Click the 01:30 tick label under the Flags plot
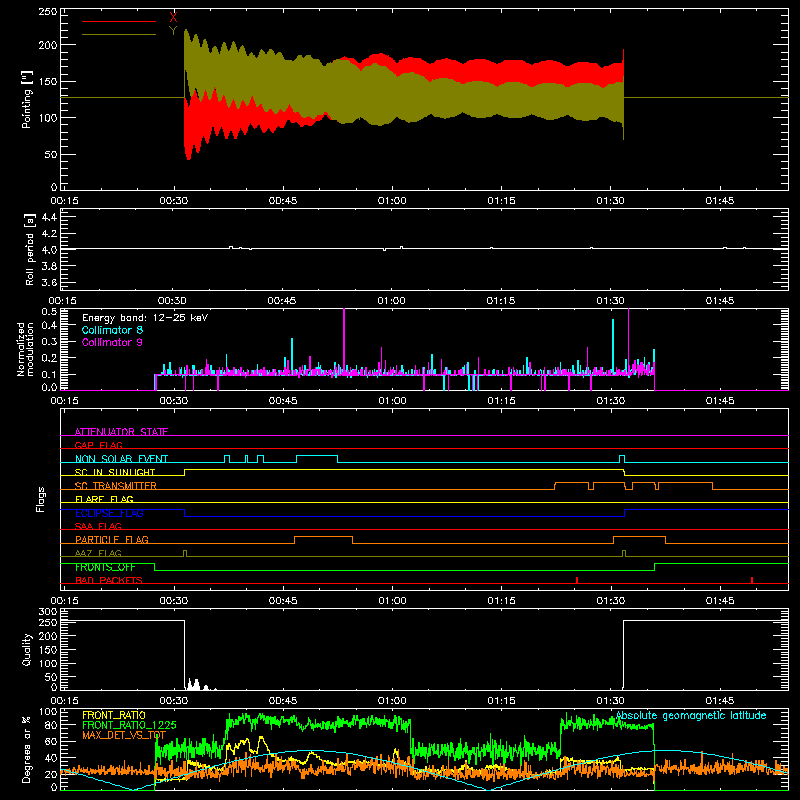Viewport: 800px width, 800px height. tap(610, 601)
